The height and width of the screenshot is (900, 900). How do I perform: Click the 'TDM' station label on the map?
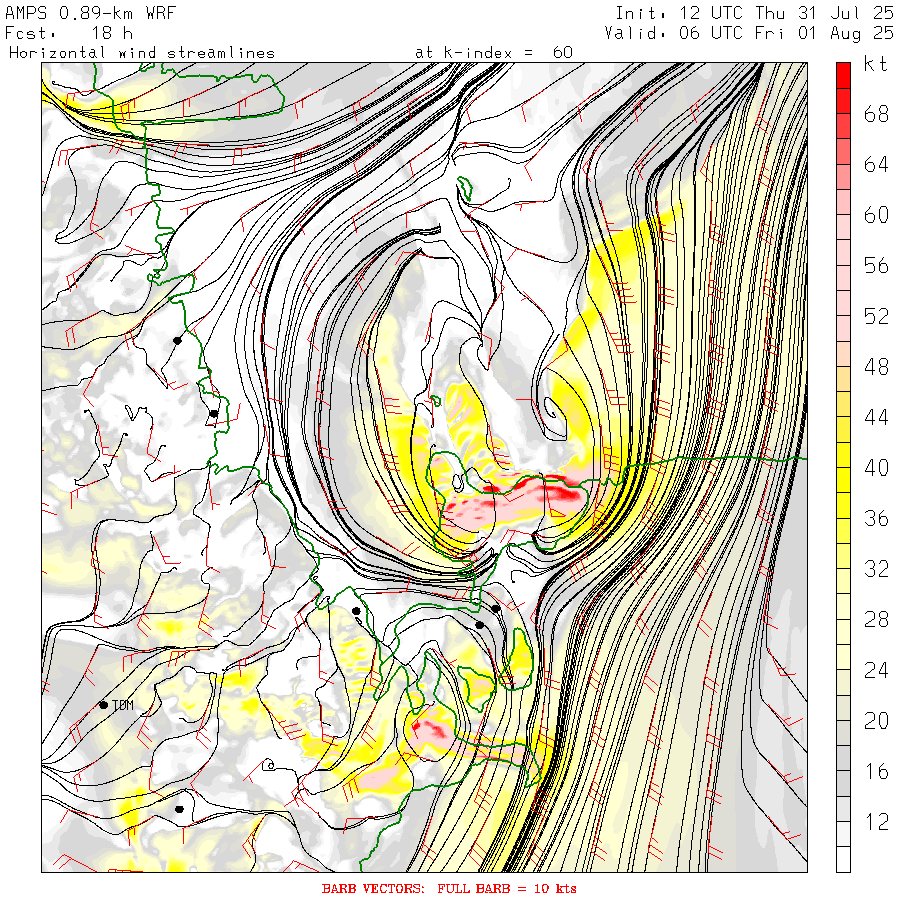coord(123,705)
